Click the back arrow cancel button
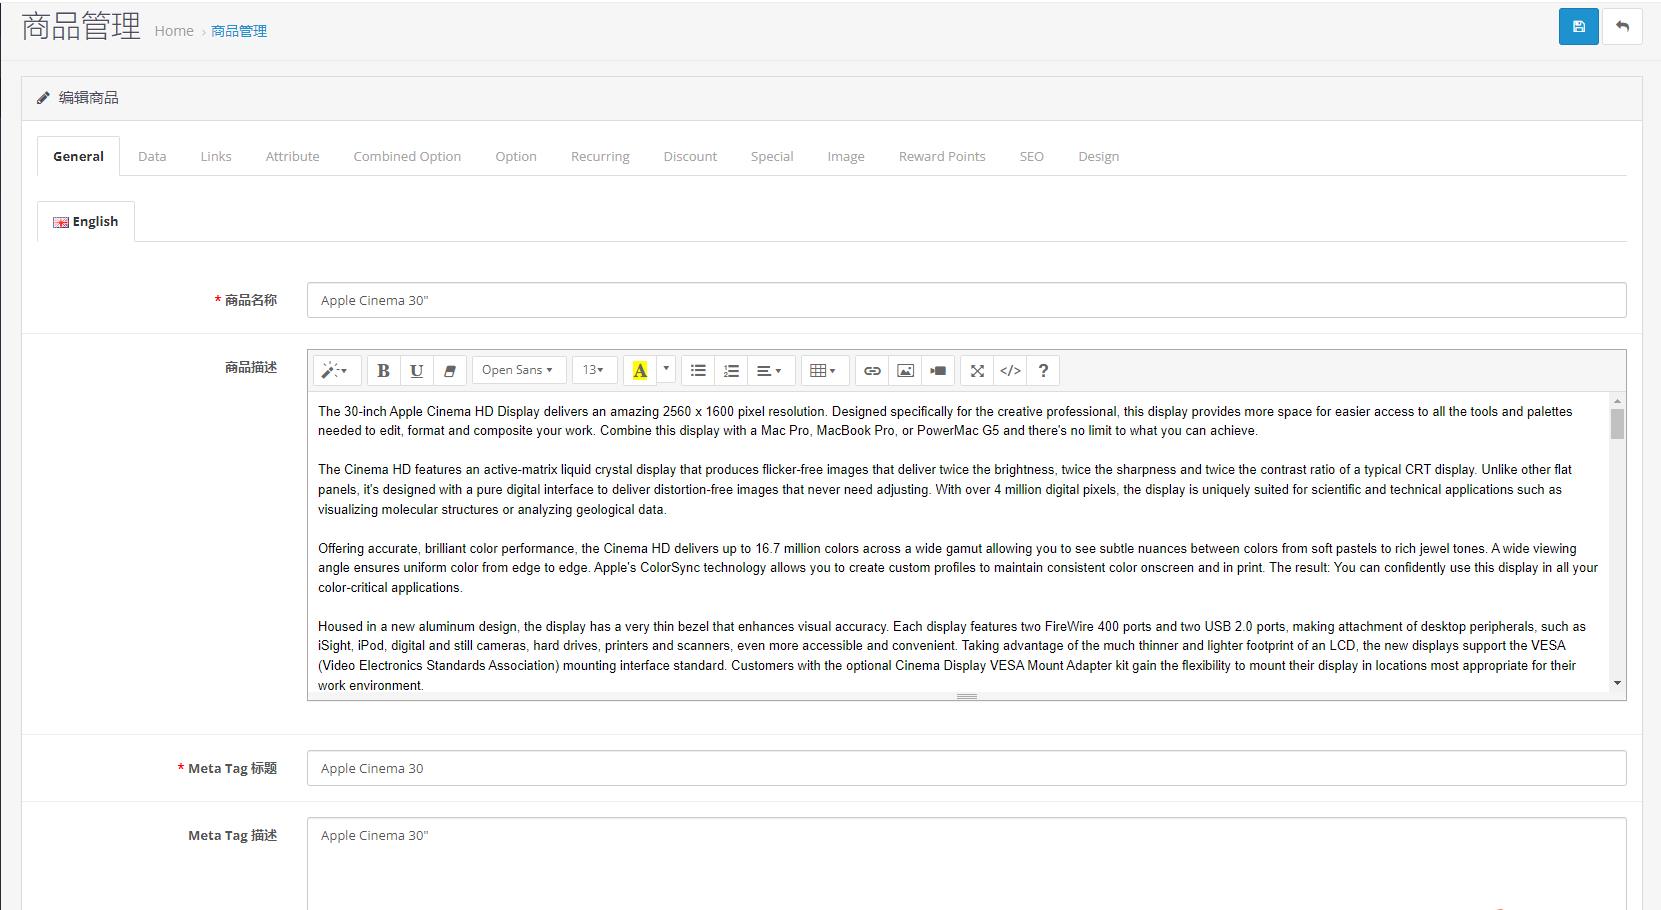Screen dimensions: 1661x910 pyautogui.click(x=1622, y=27)
